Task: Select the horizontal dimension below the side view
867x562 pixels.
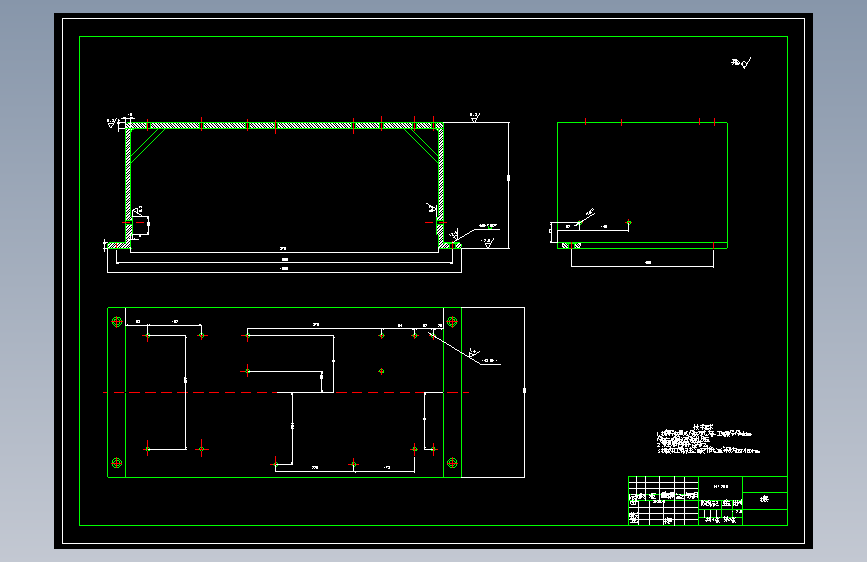Action: (x=643, y=264)
